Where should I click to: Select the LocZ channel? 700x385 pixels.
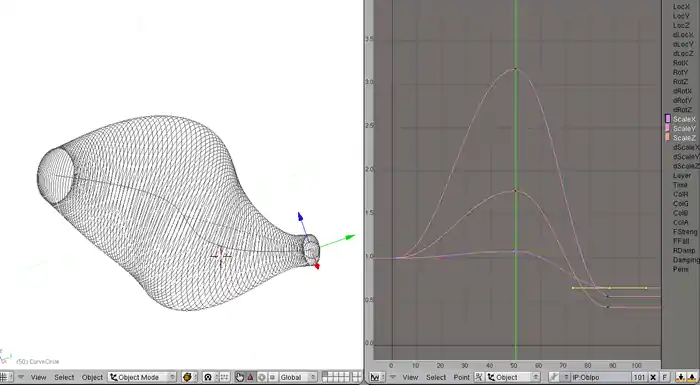click(681, 25)
